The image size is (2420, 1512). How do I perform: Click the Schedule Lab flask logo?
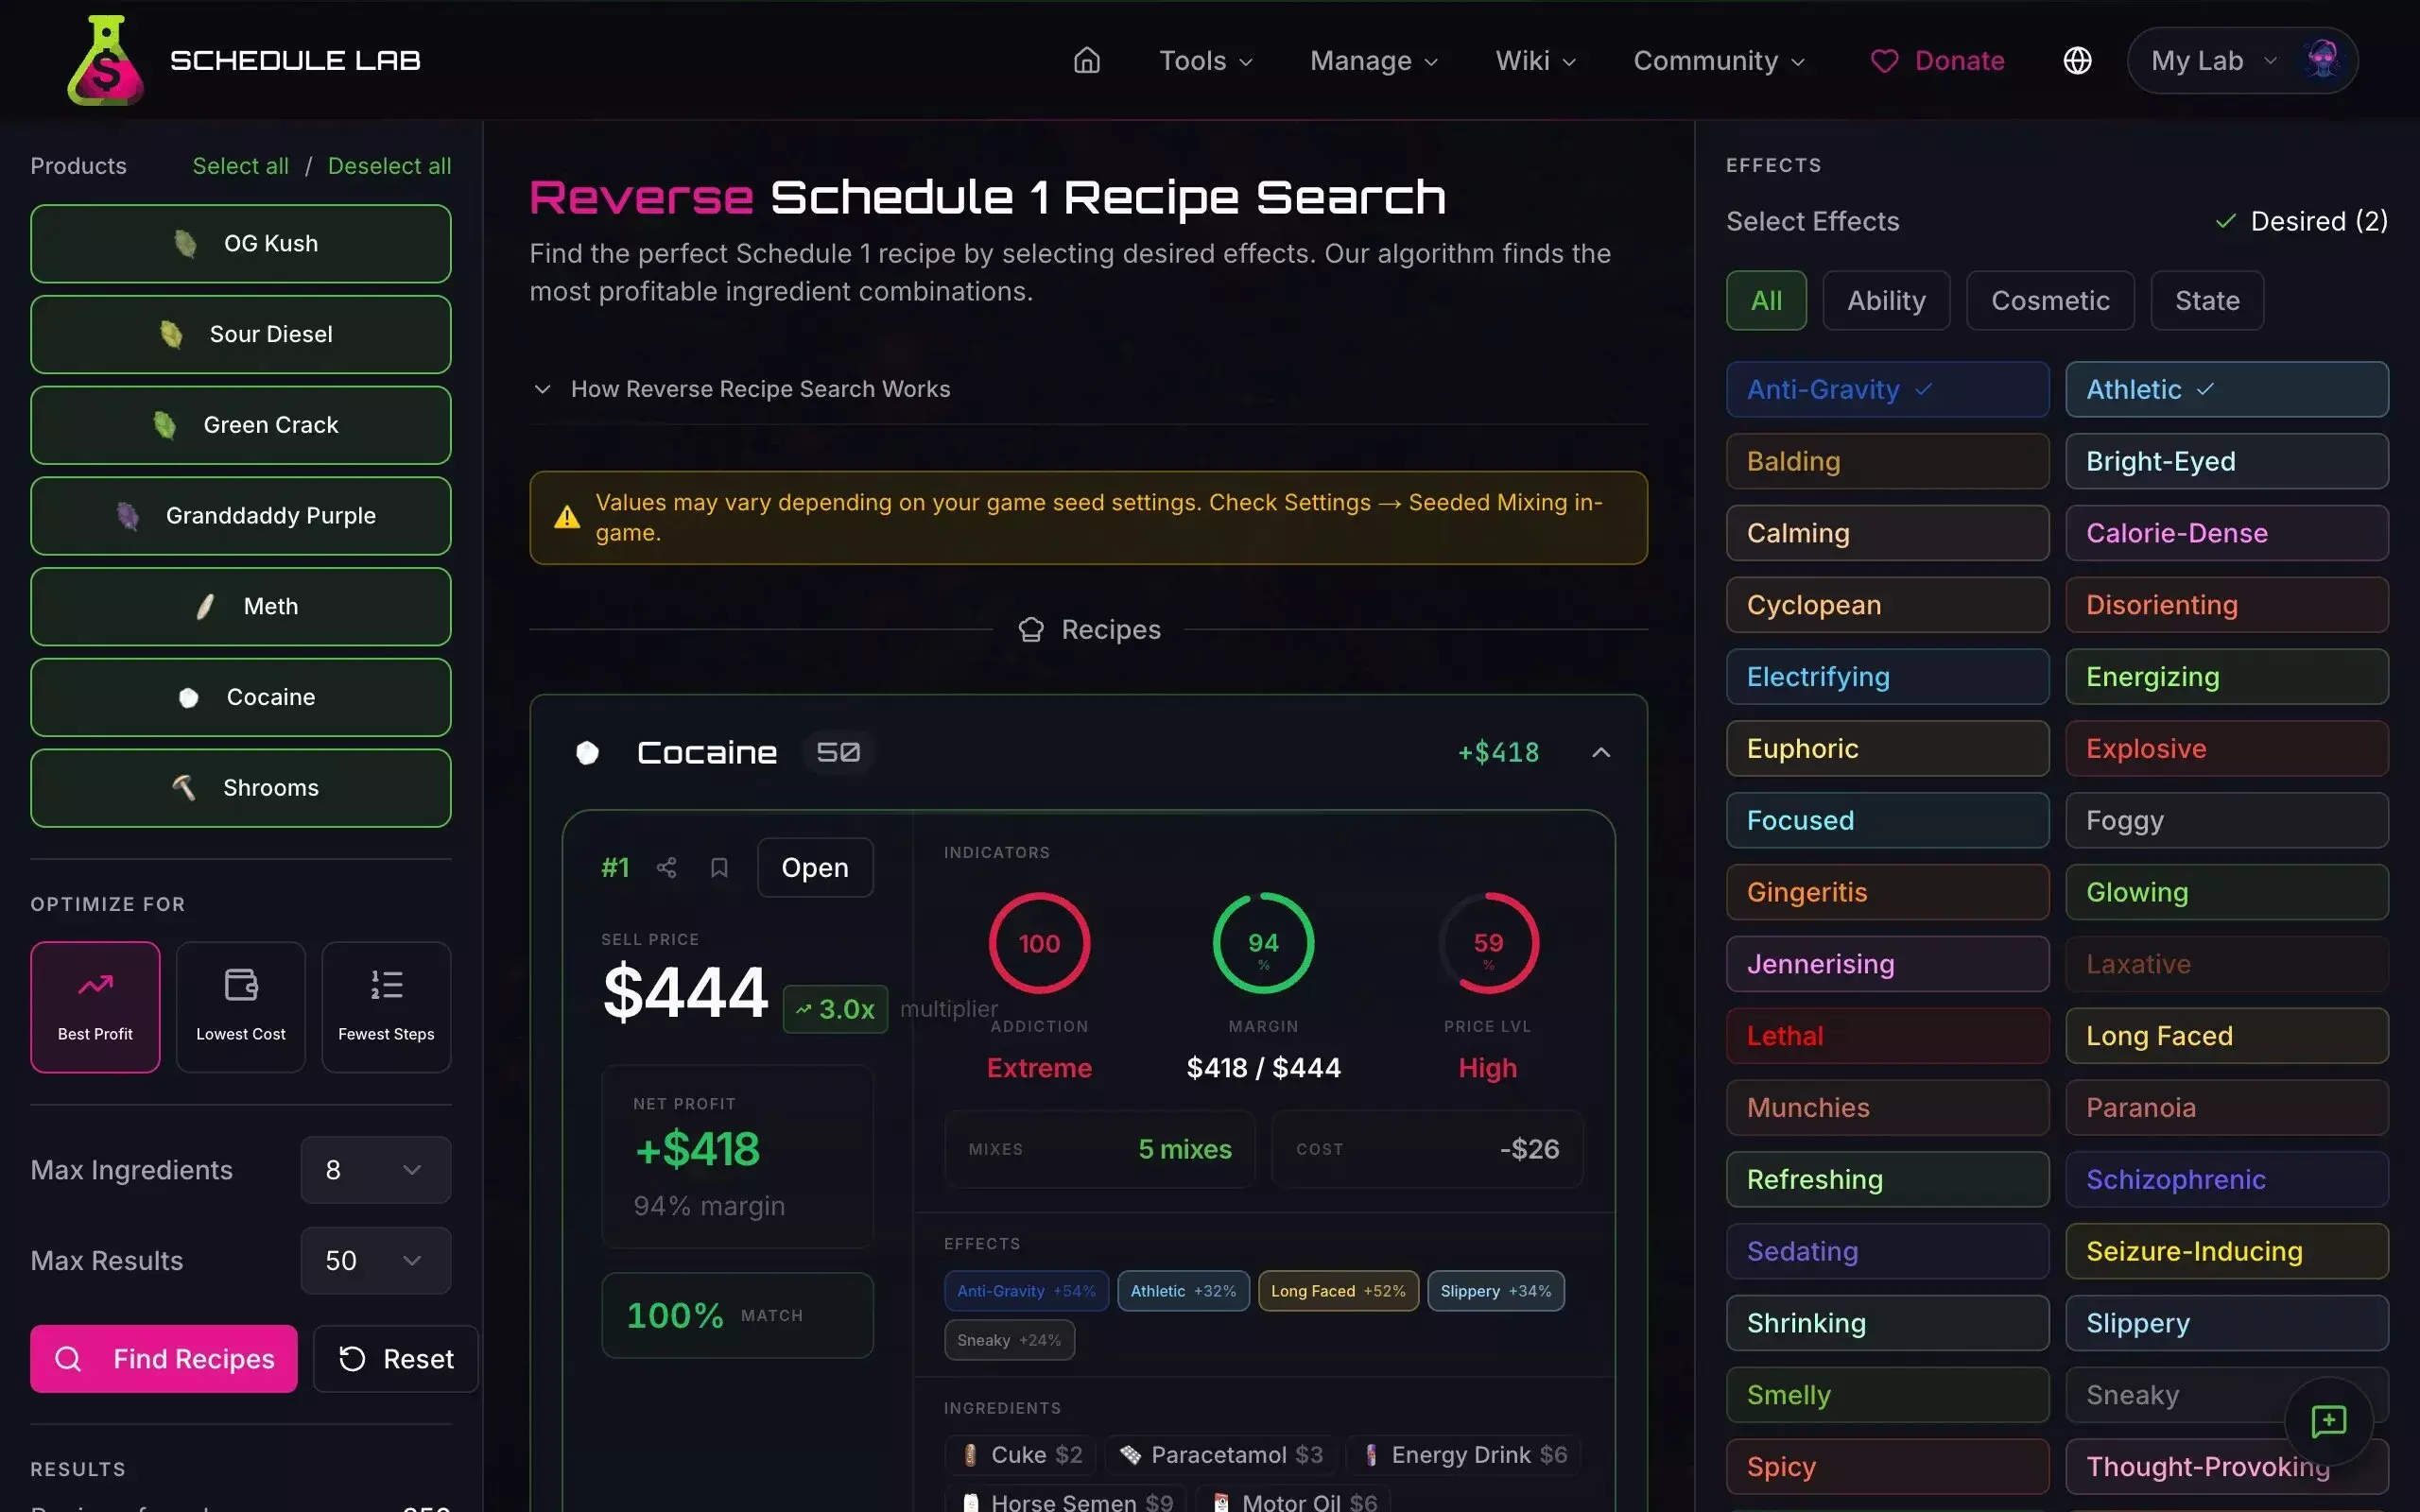pos(105,61)
